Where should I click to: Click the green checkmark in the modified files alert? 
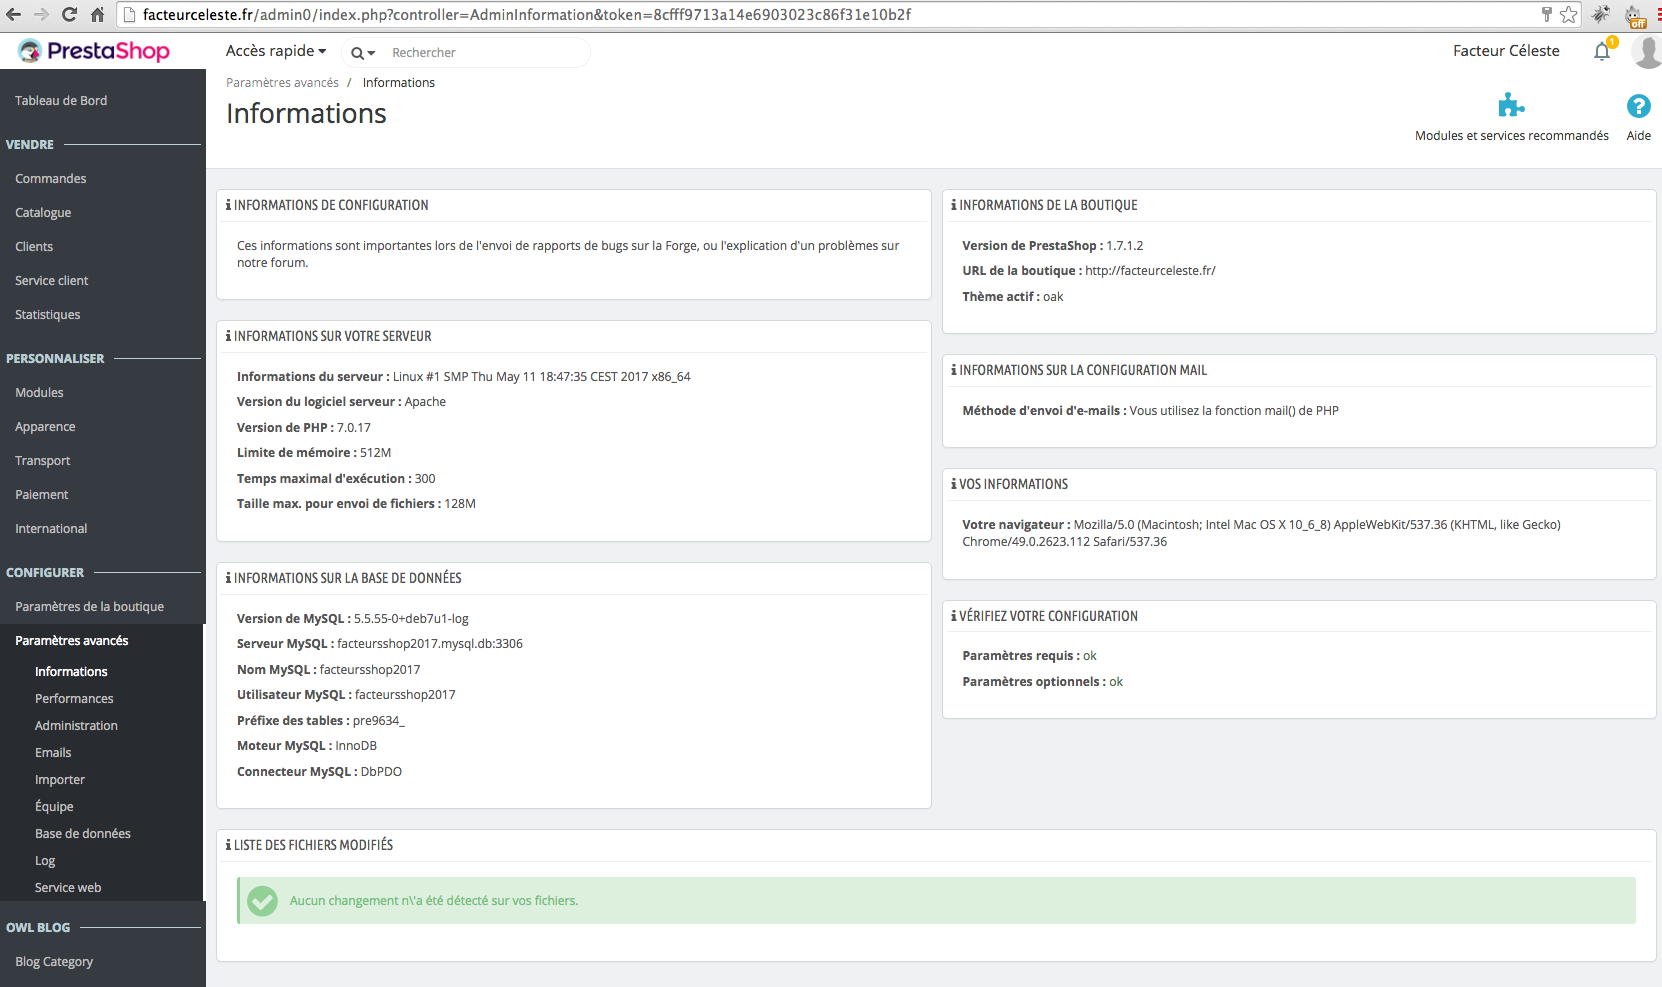coord(263,901)
